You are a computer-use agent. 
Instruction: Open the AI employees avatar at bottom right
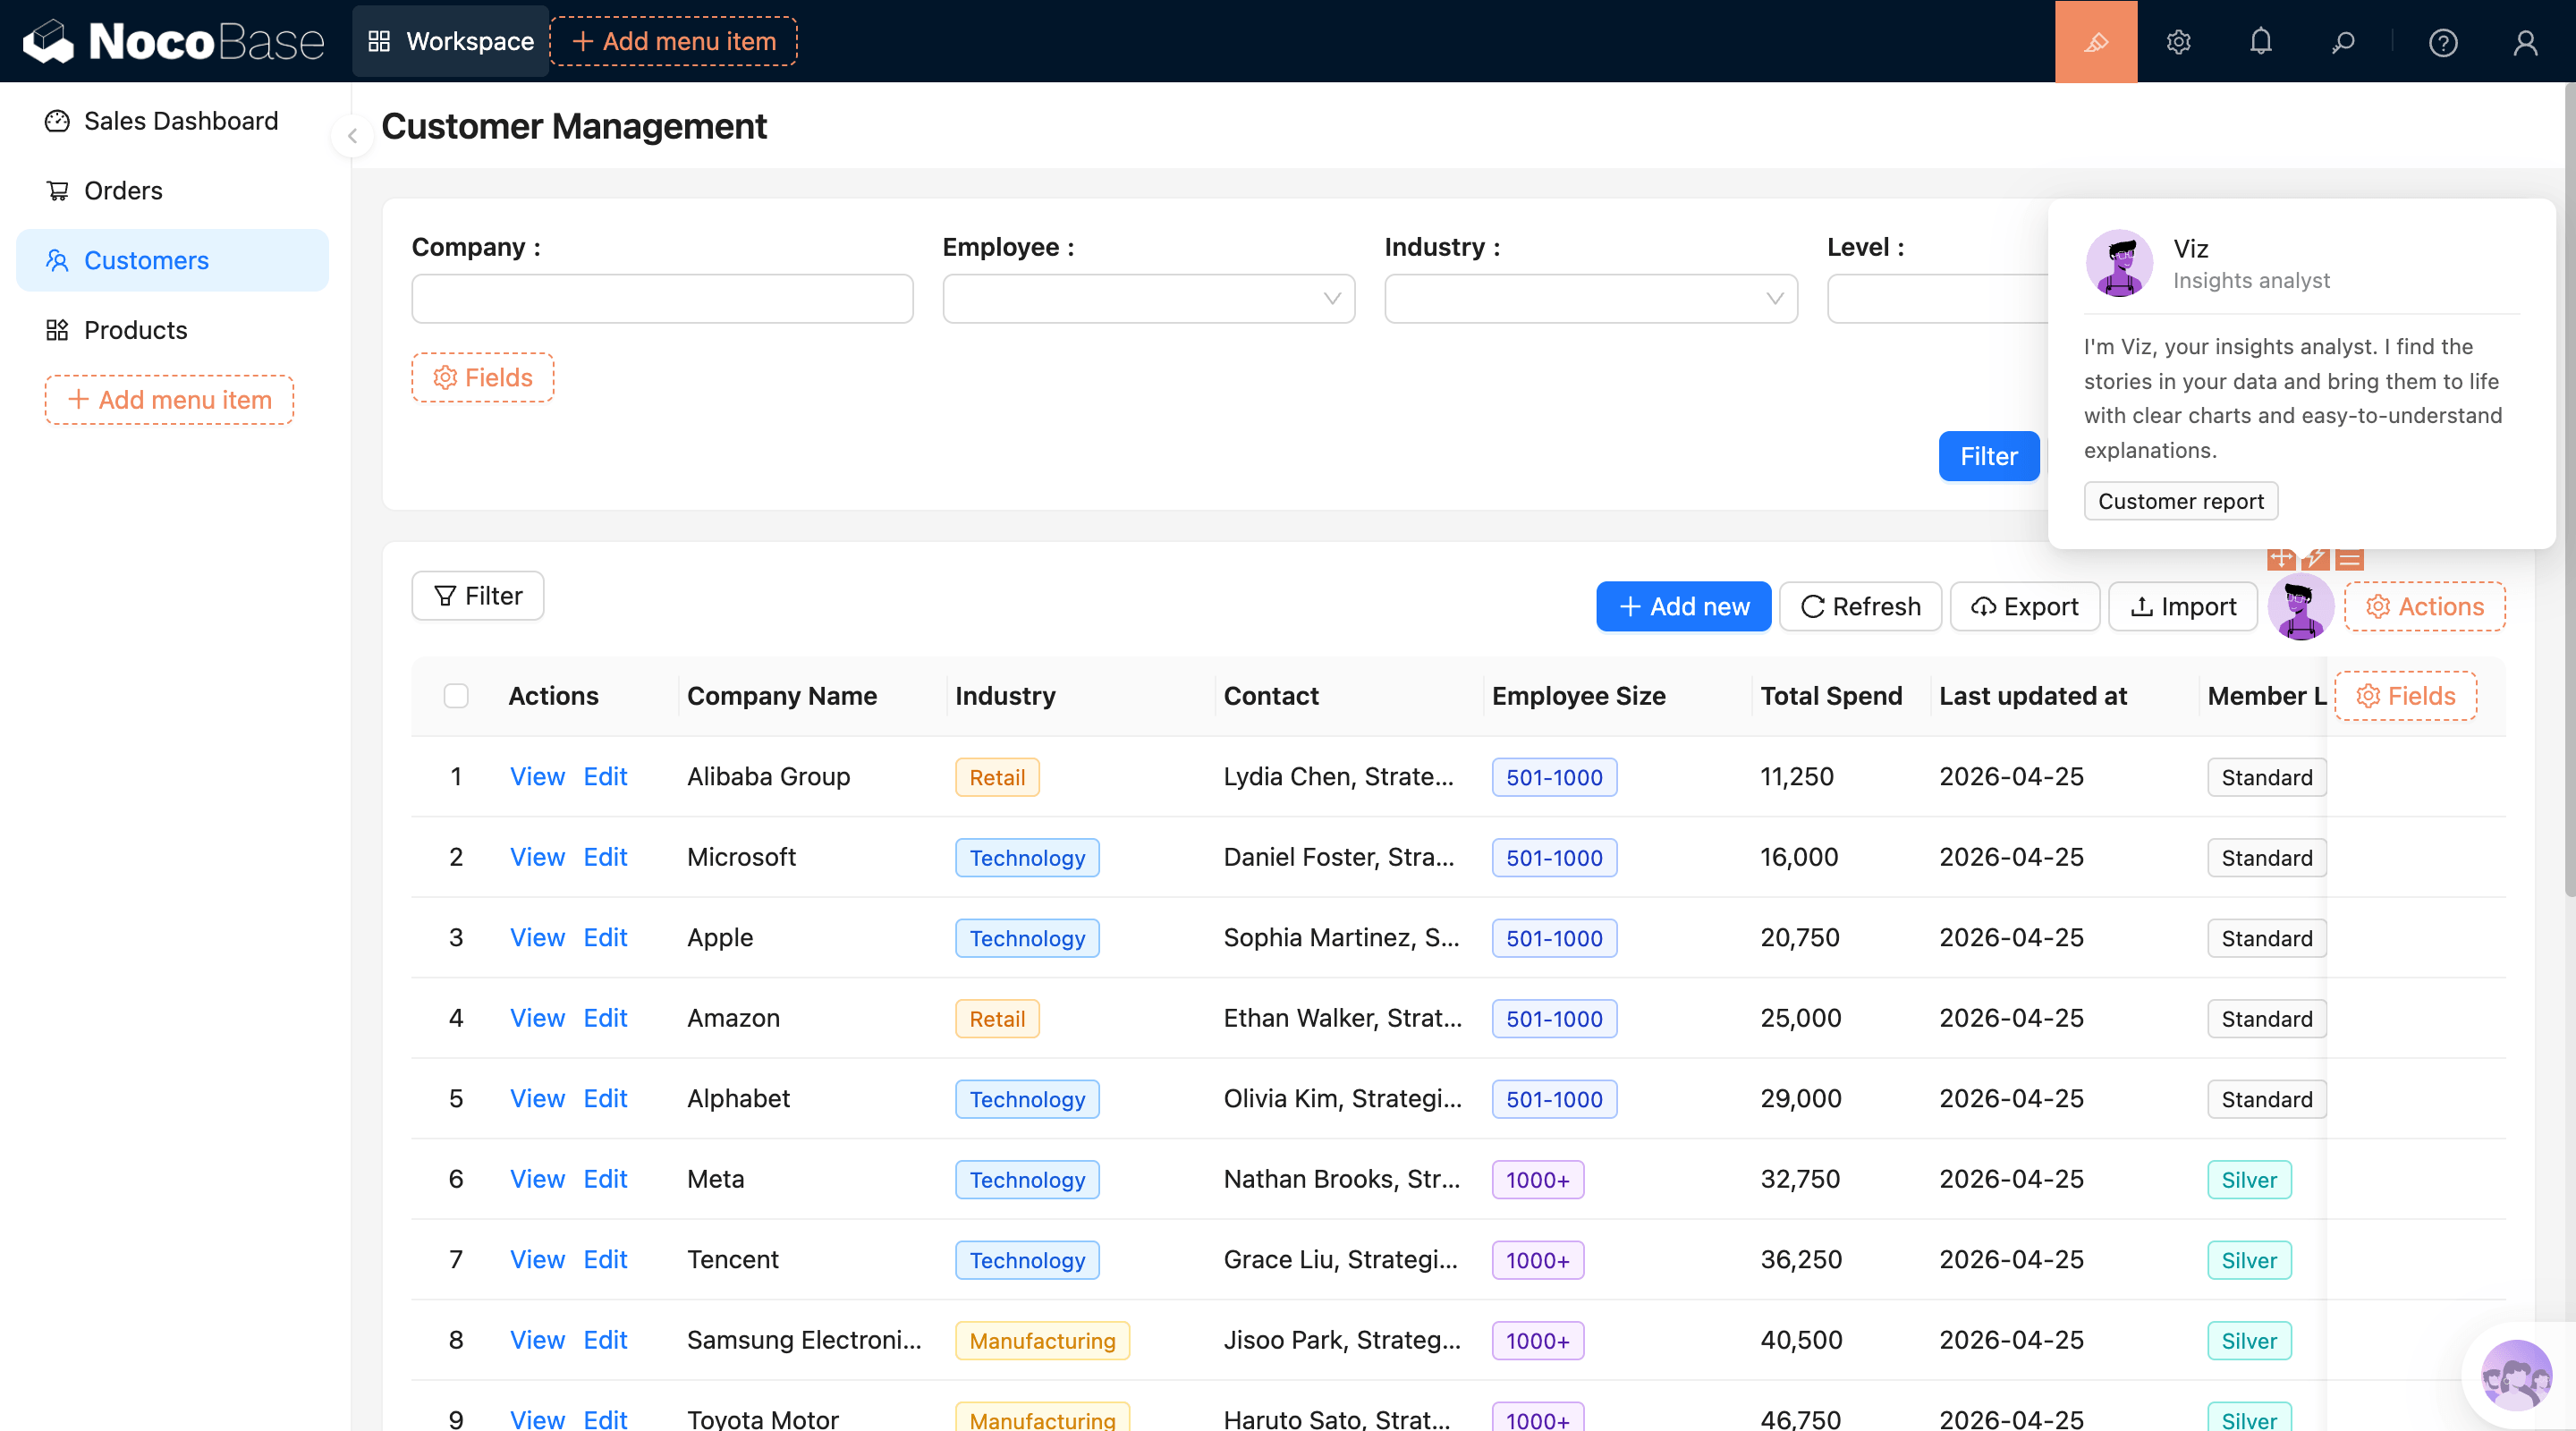point(2515,1376)
